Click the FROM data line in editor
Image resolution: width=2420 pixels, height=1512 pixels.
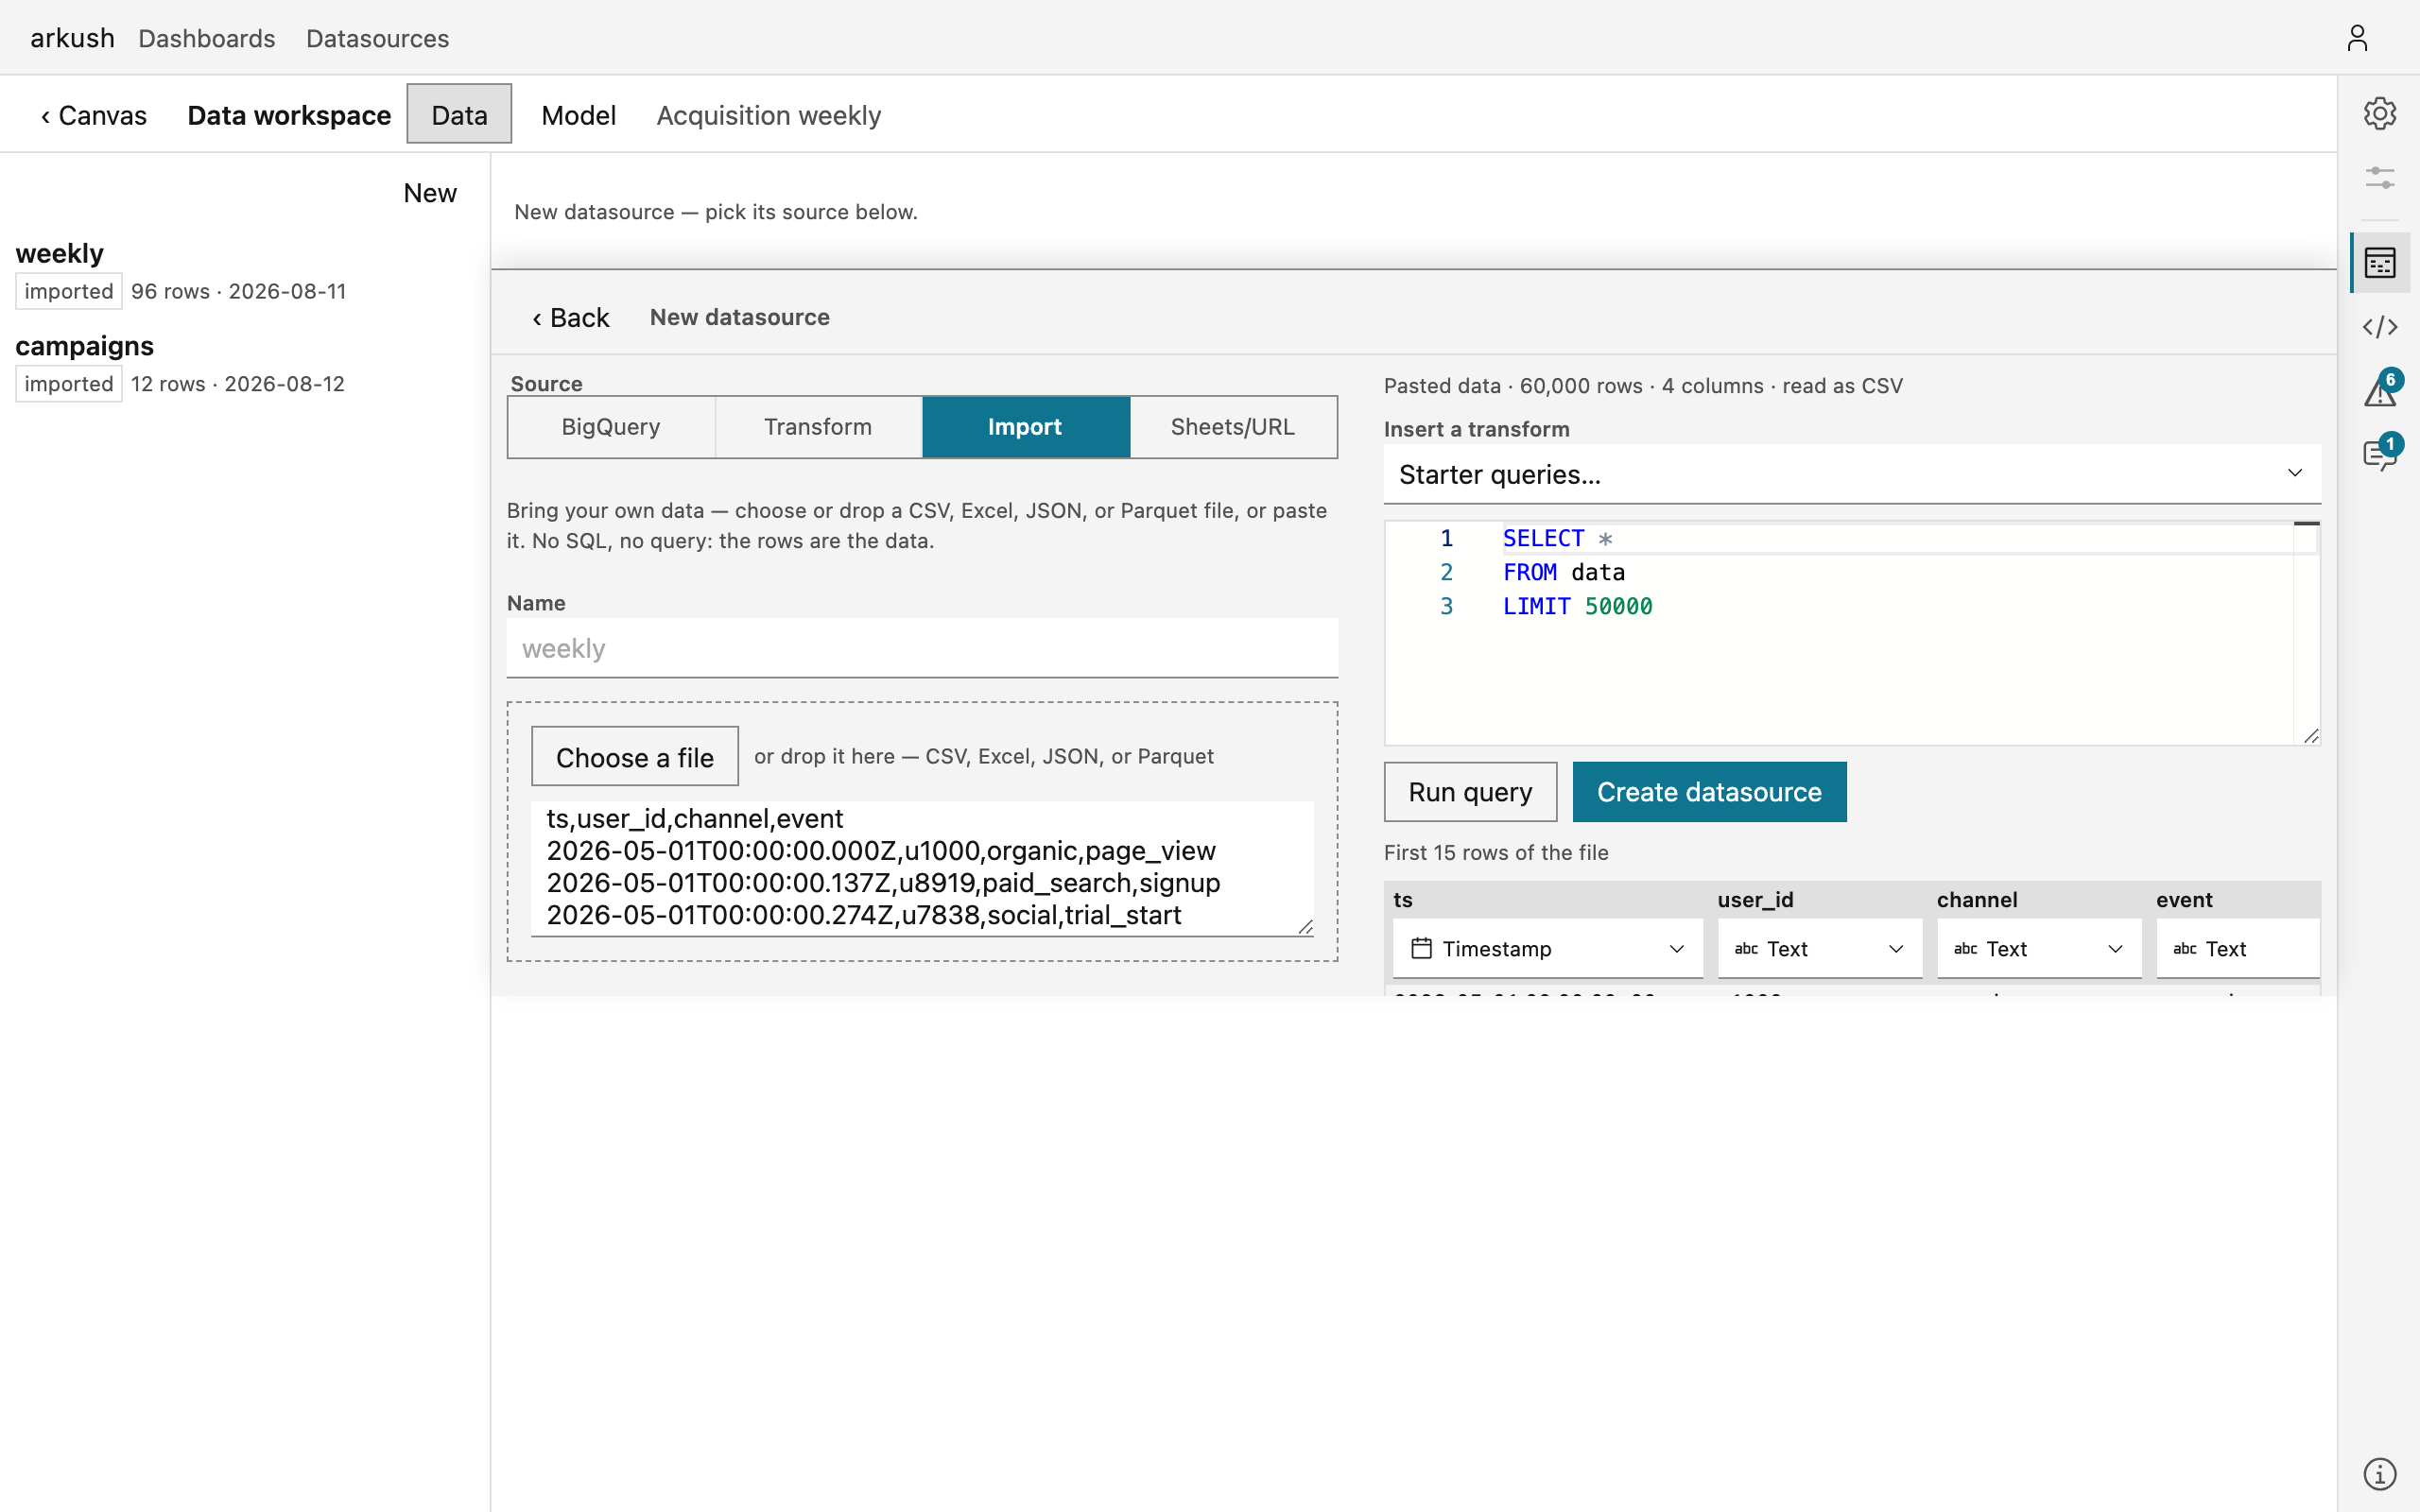click(x=1563, y=572)
